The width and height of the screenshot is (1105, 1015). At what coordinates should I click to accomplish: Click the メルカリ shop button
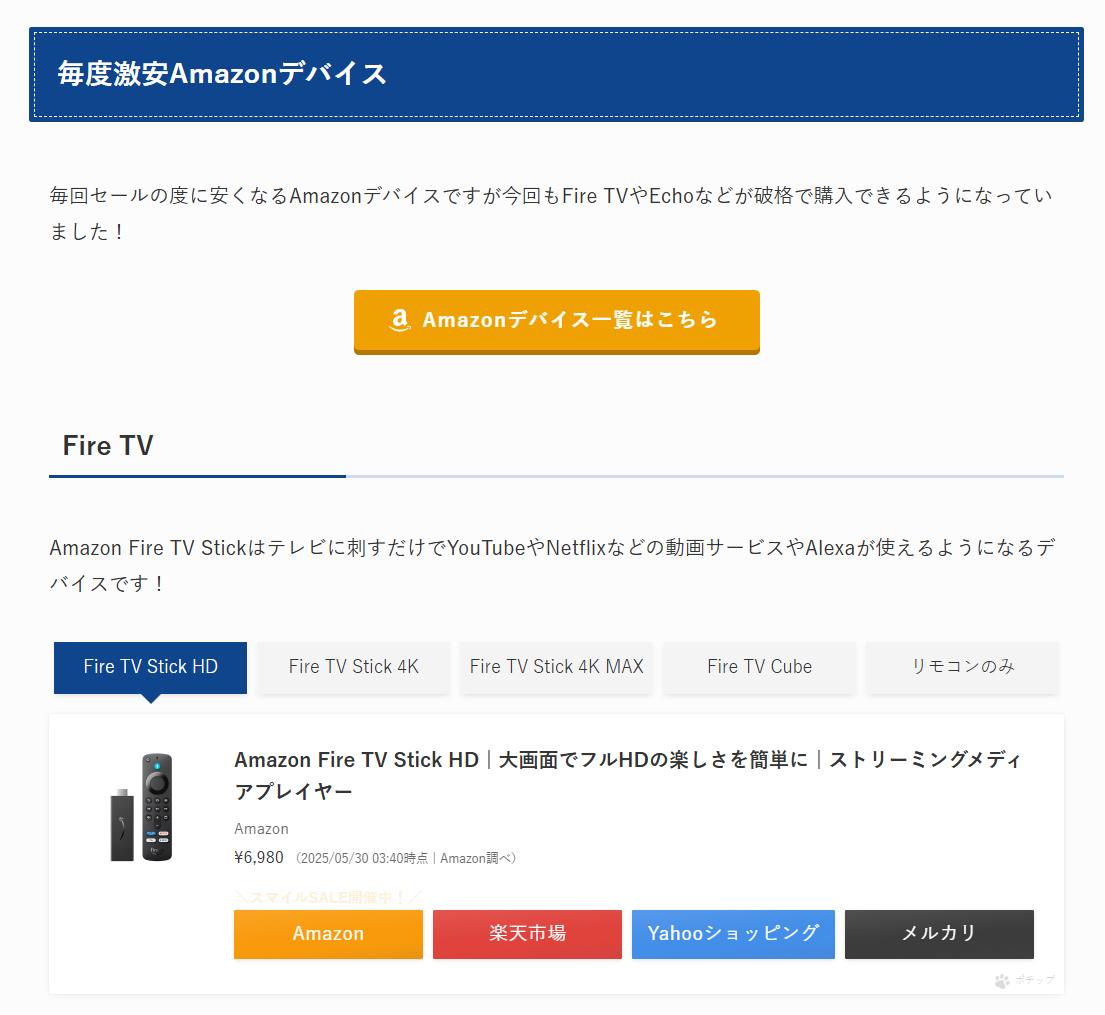tap(939, 934)
